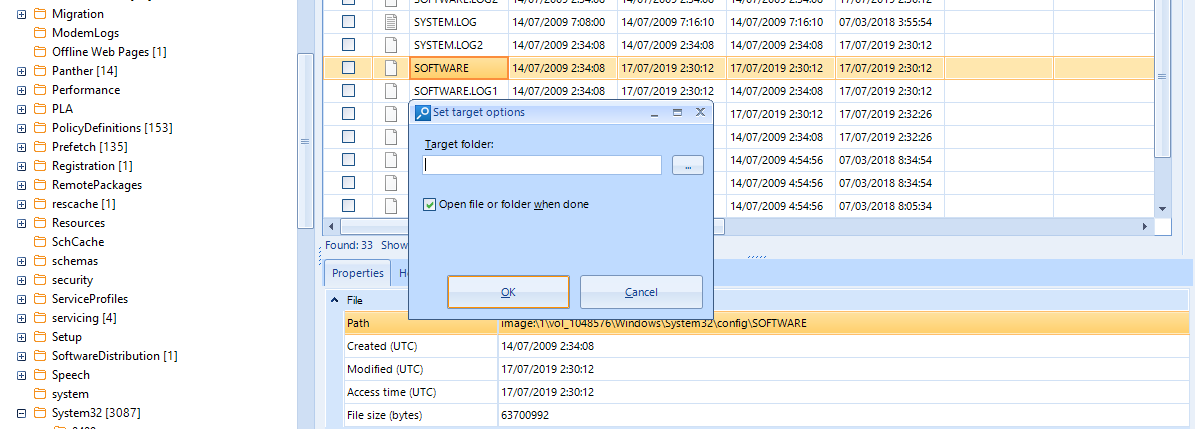Check the box for SYSTEM.LOG2 row
The image size is (1195, 429).
pos(349,45)
